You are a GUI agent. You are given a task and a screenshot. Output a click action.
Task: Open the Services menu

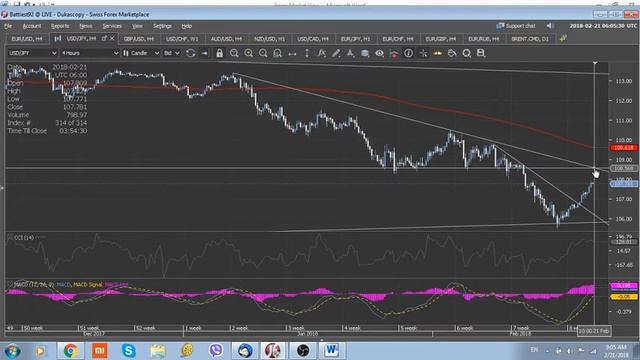coord(112,26)
